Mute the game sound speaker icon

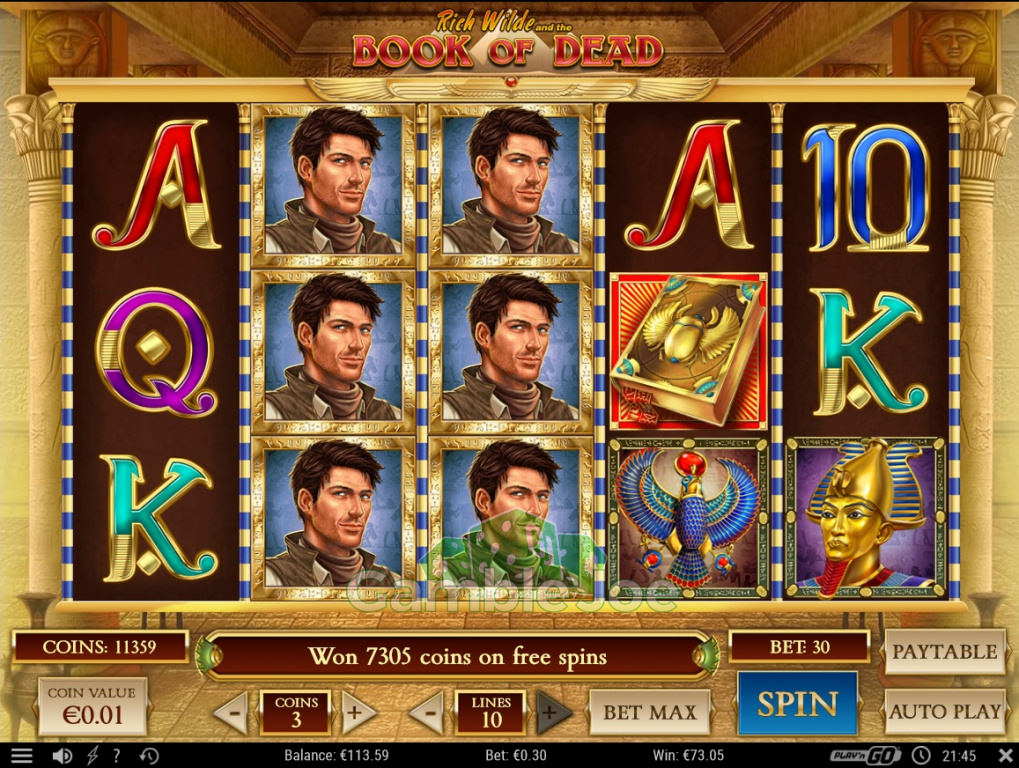62,755
